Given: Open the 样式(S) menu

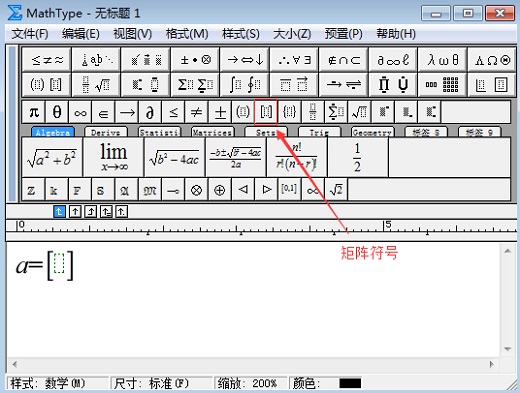Looking at the screenshot, I should (241, 34).
